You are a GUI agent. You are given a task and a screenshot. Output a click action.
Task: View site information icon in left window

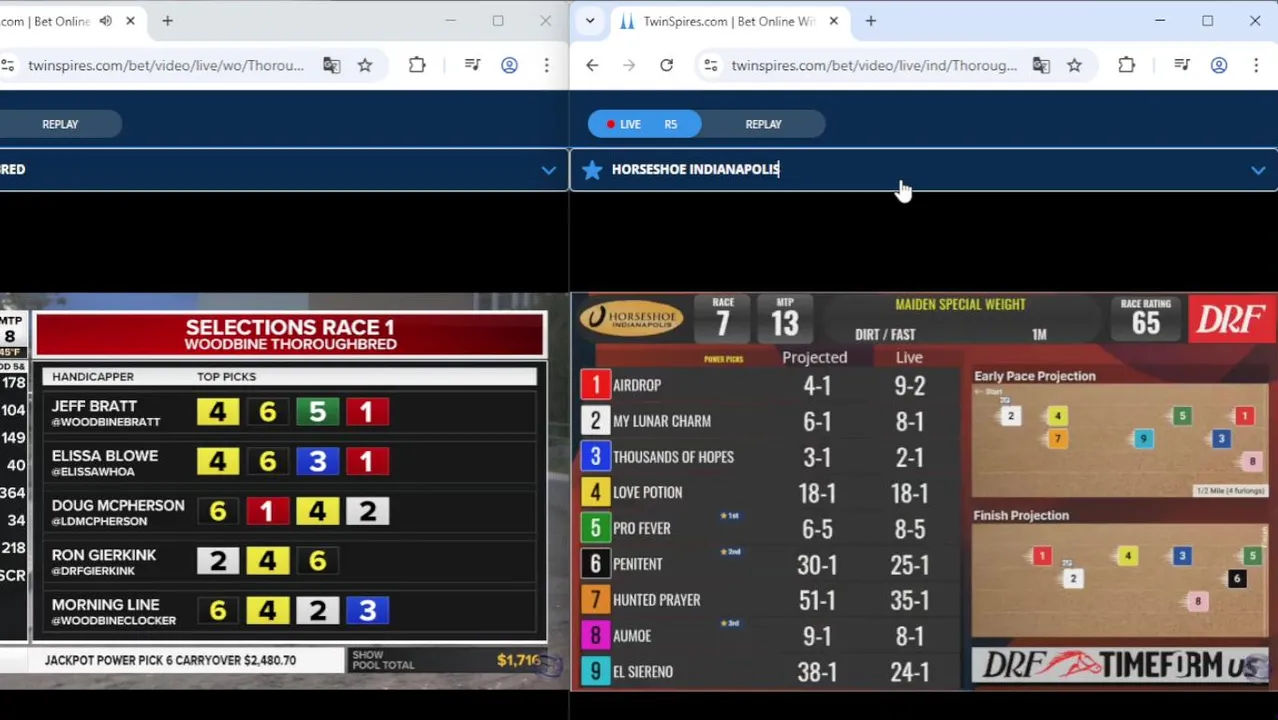coord(8,65)
